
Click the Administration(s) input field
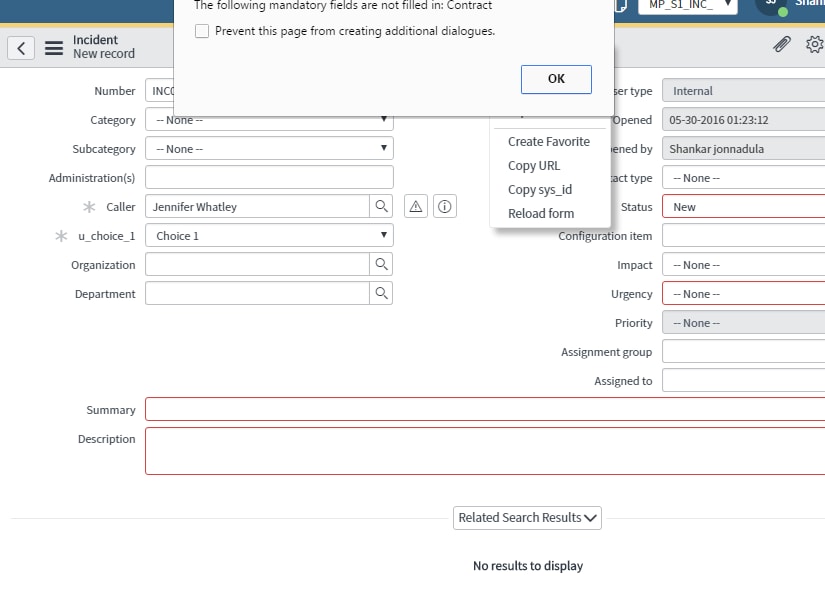269,177
